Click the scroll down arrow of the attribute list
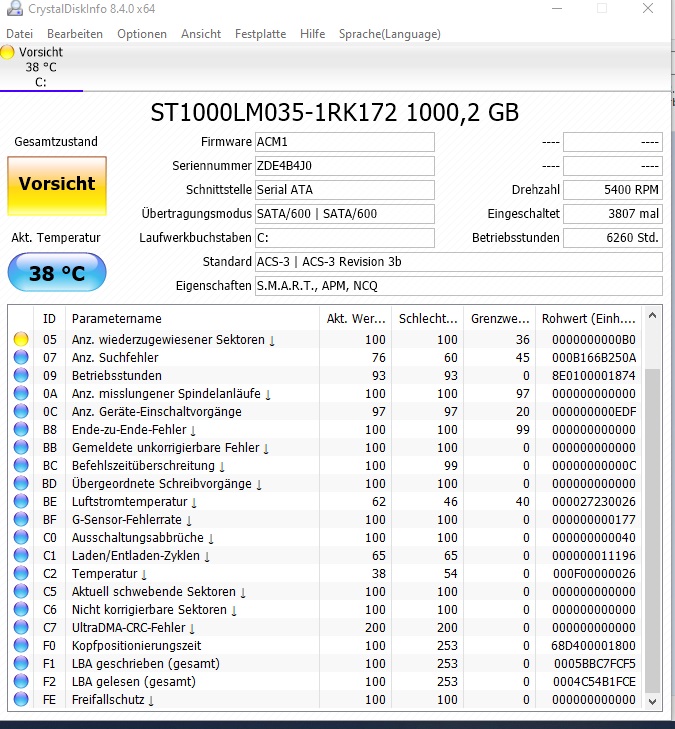The width and height of the screenshot is (675, 729). (652, 702)
